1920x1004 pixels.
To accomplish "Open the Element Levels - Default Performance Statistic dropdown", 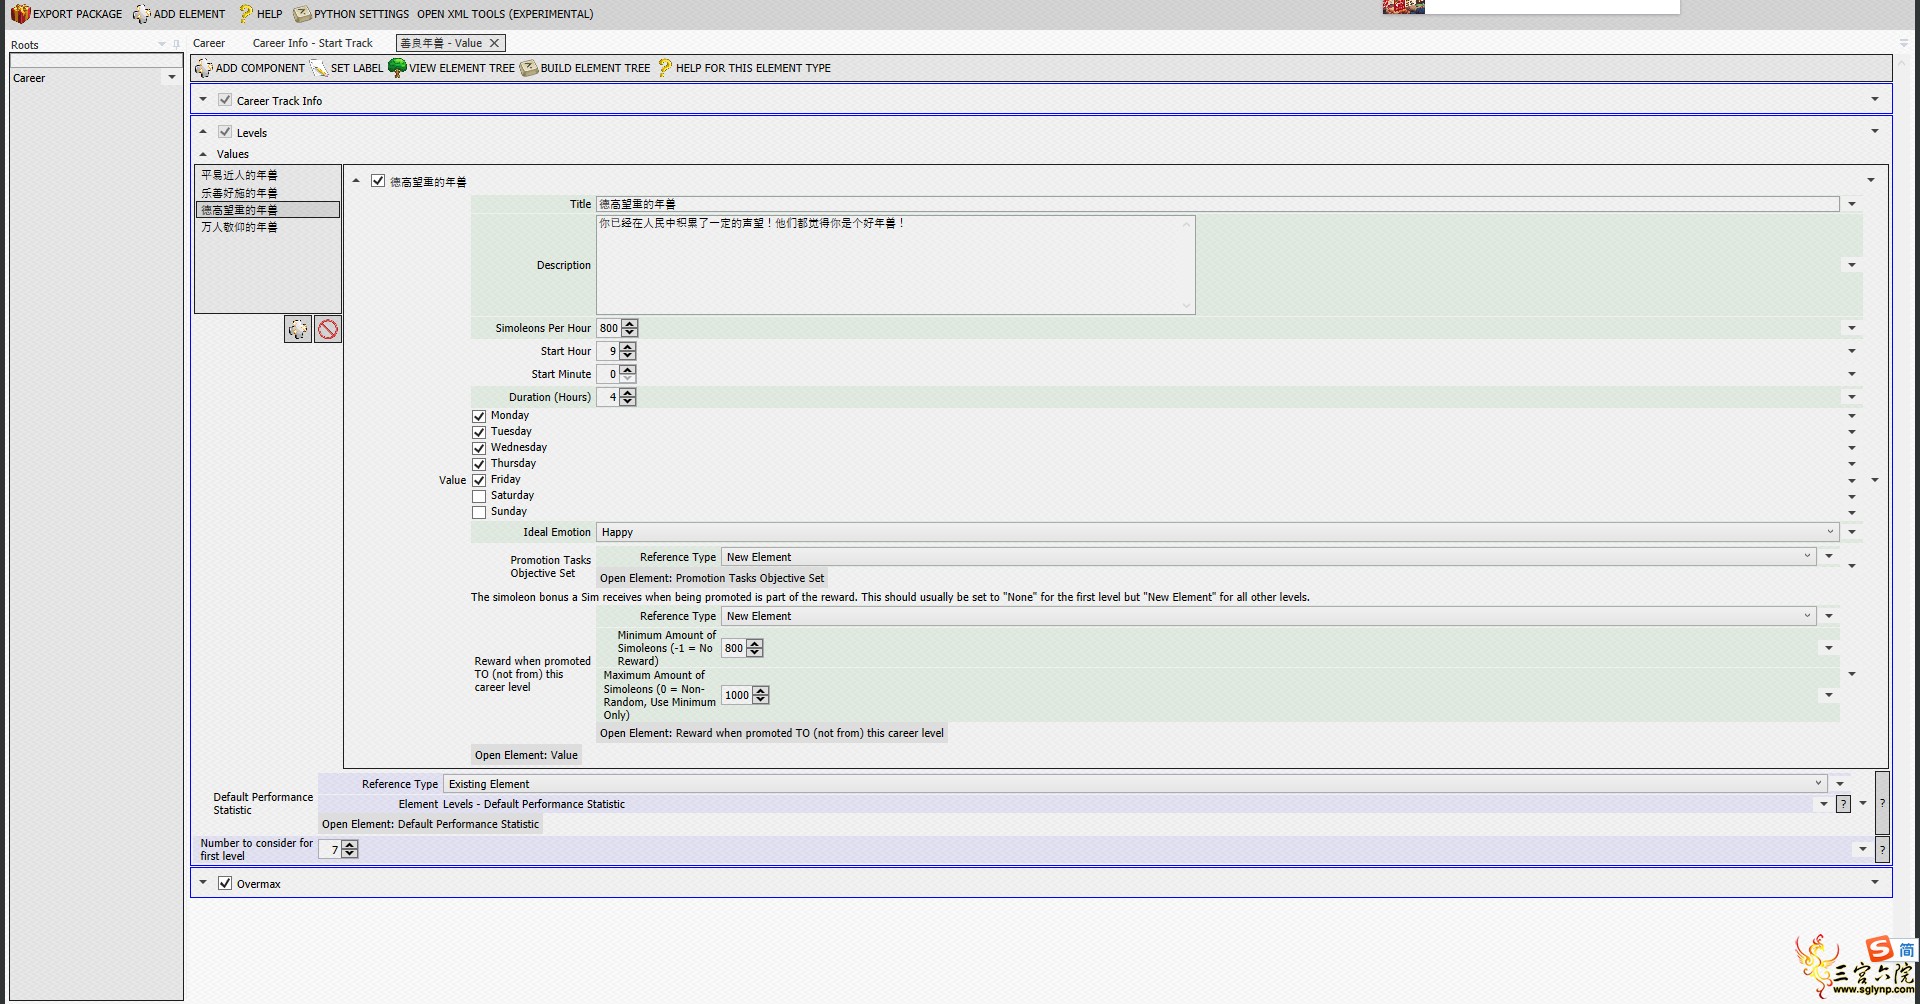I will pos(1824,804).
